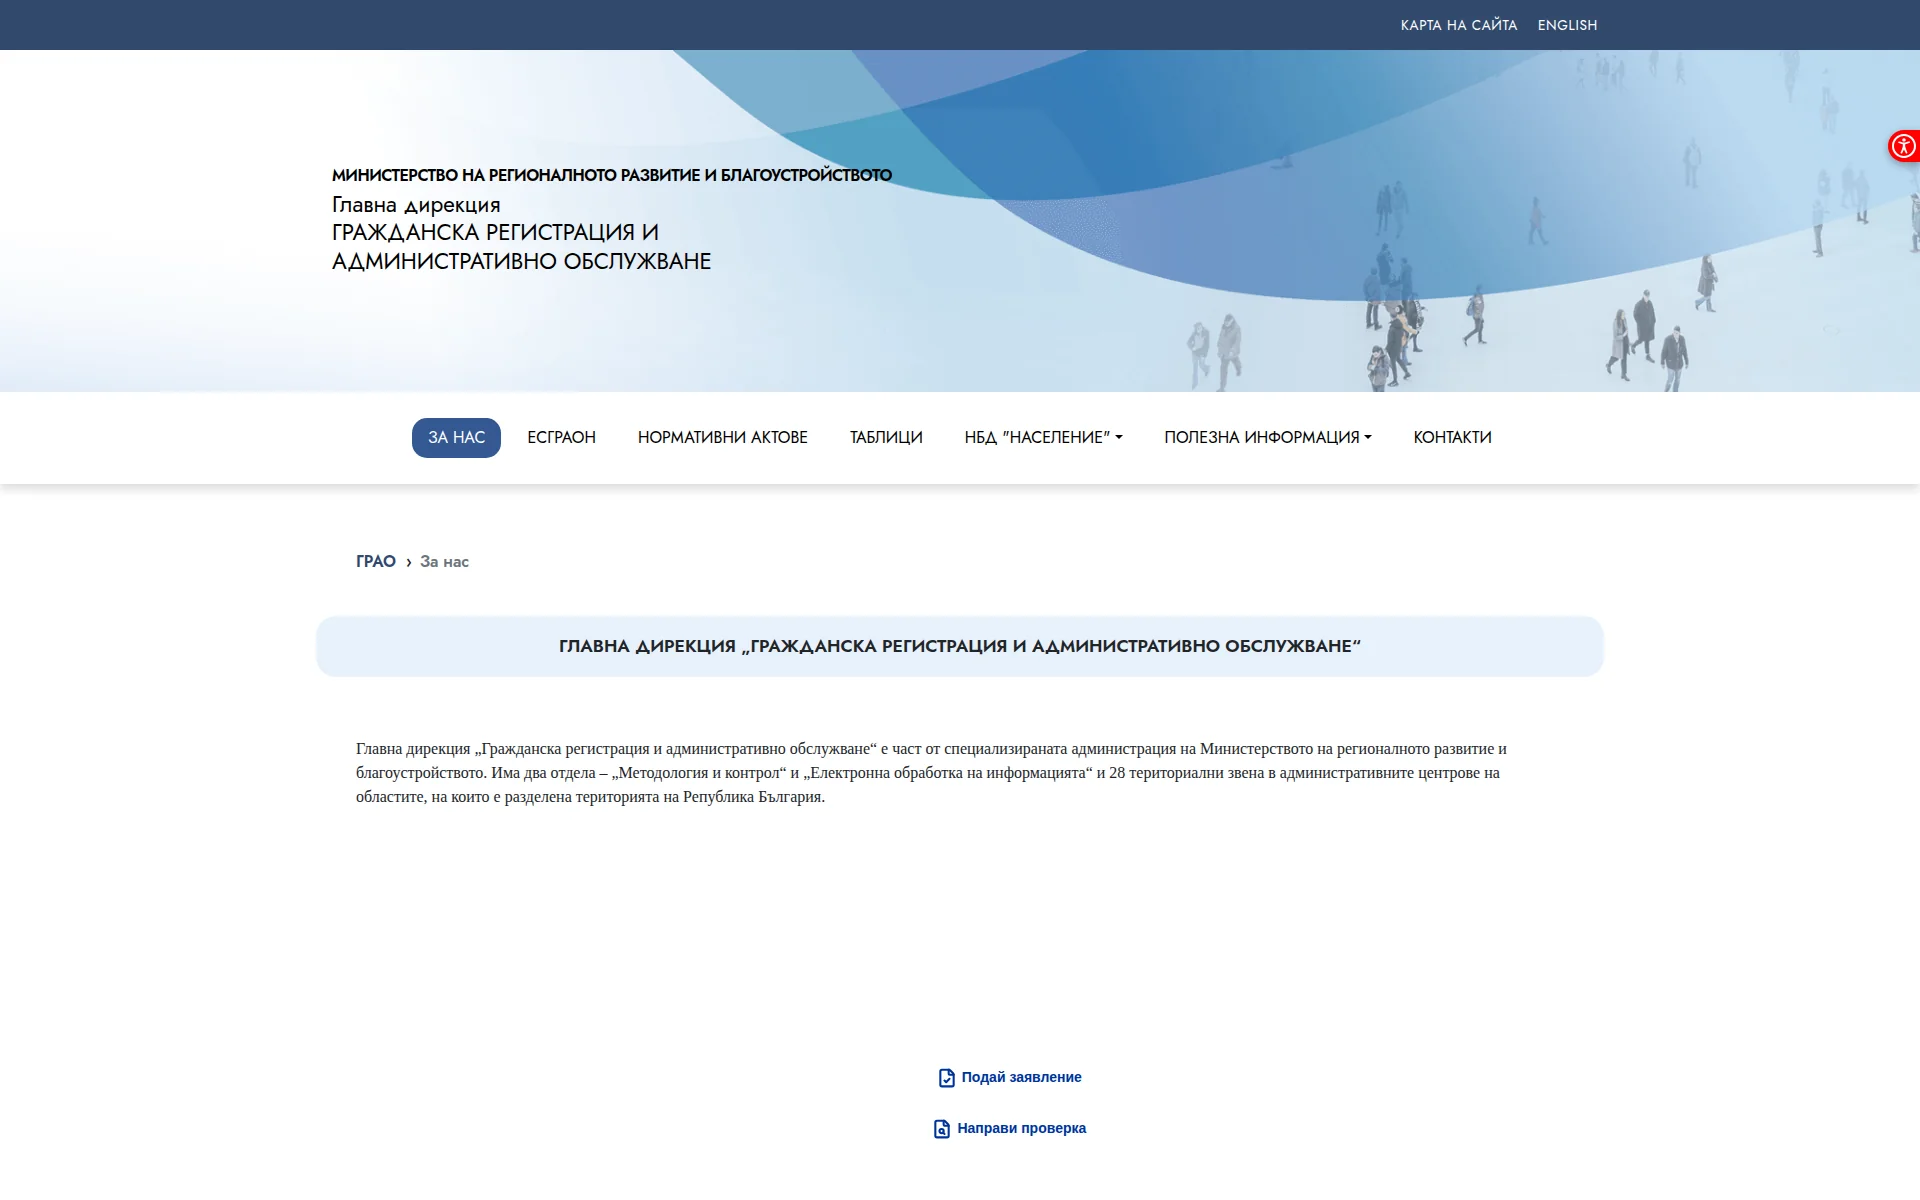Open the red accessibility widget icon
The image size is (1920, 1200).
click(x=1903, y=146)
